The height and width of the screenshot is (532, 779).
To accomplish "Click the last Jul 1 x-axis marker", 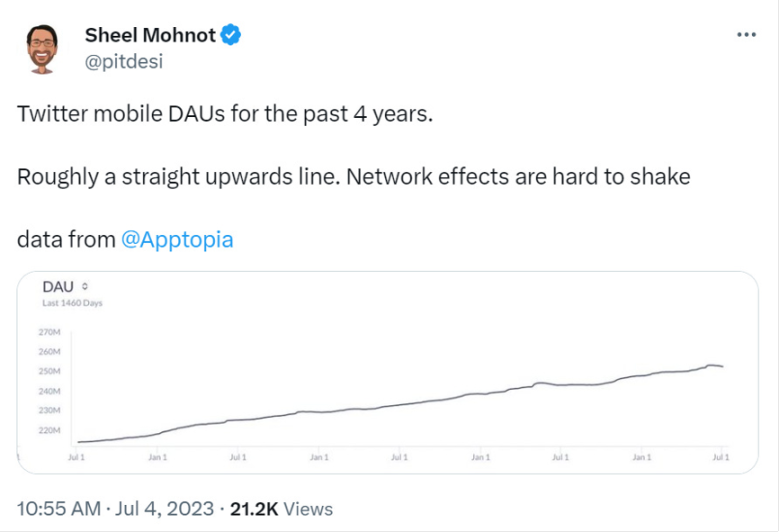I will (721, 457).
